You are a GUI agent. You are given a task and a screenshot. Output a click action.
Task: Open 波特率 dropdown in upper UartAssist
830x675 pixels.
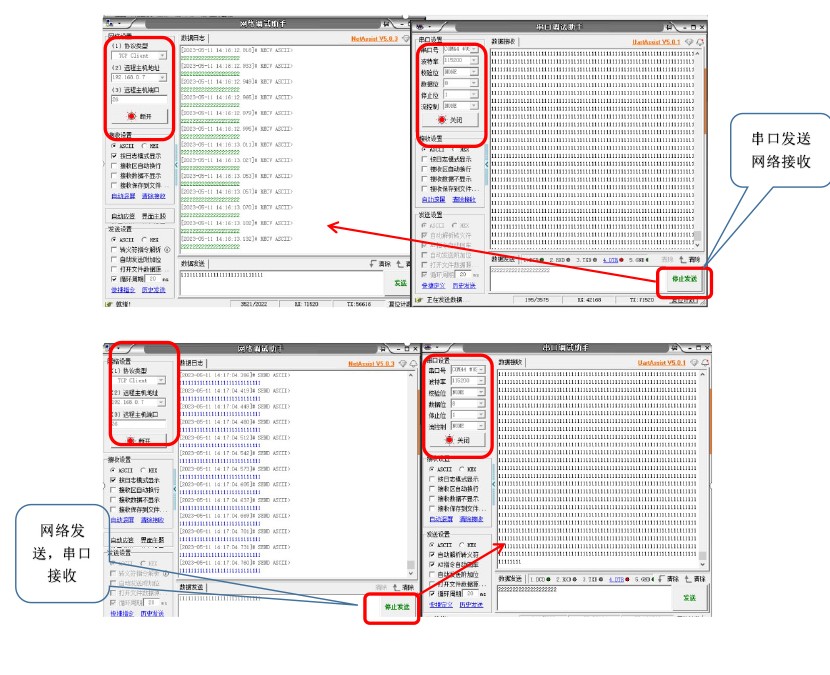coord(474,60)
